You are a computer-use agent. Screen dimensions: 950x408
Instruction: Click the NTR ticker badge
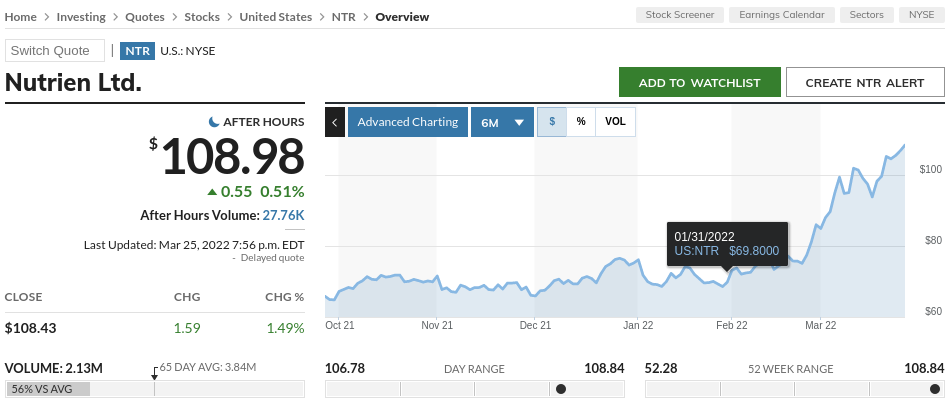tap(137, 51)
